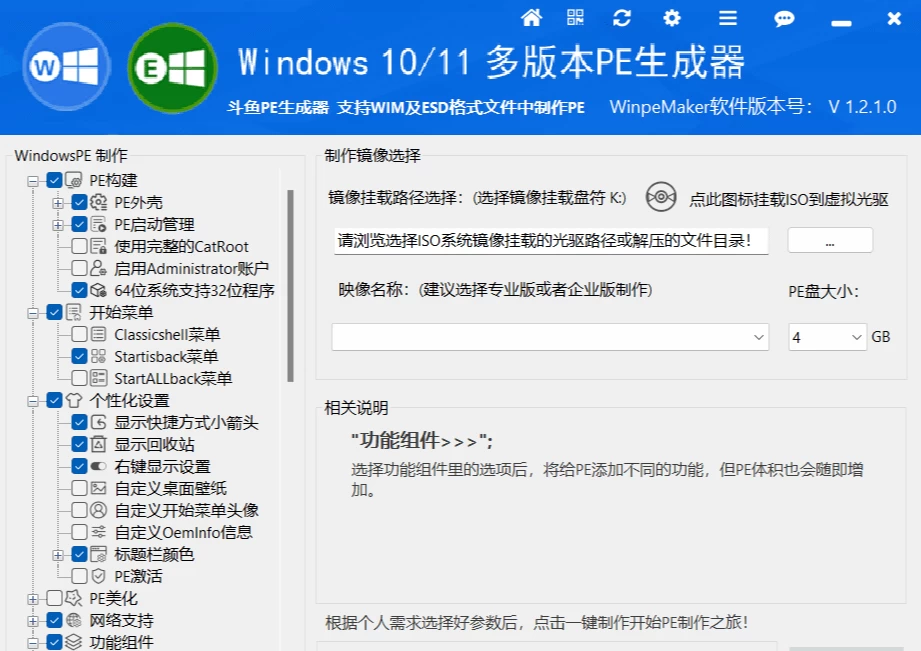Uncheck the 显示回收站 checkbox

(79, 444)
